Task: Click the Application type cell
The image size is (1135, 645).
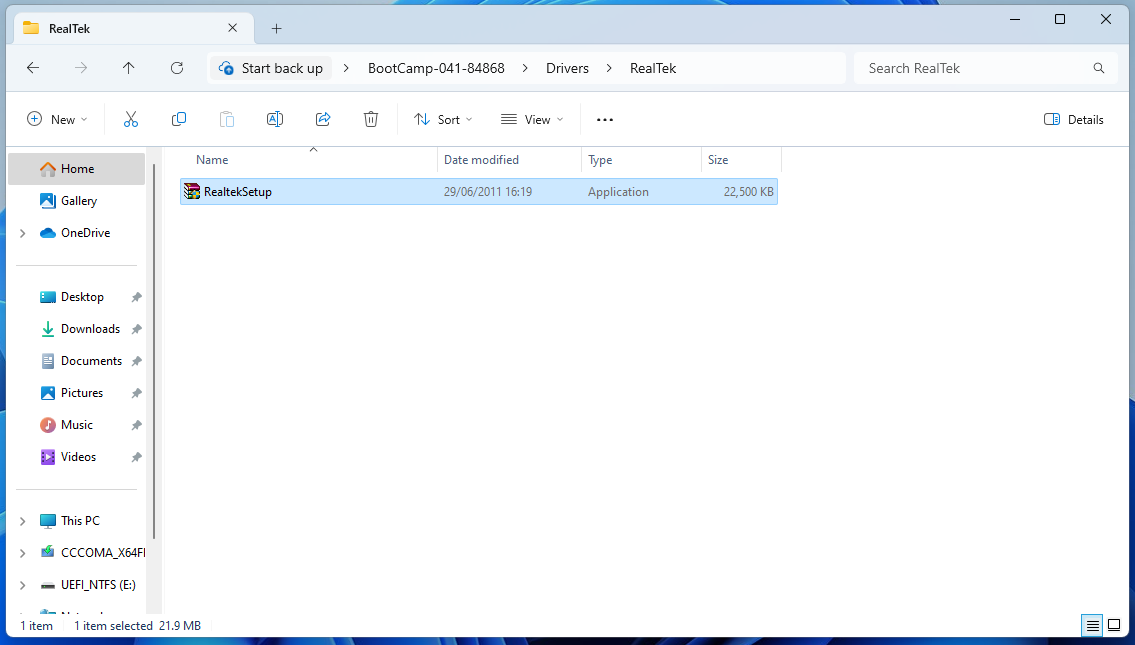Action: tap(618, 192)
